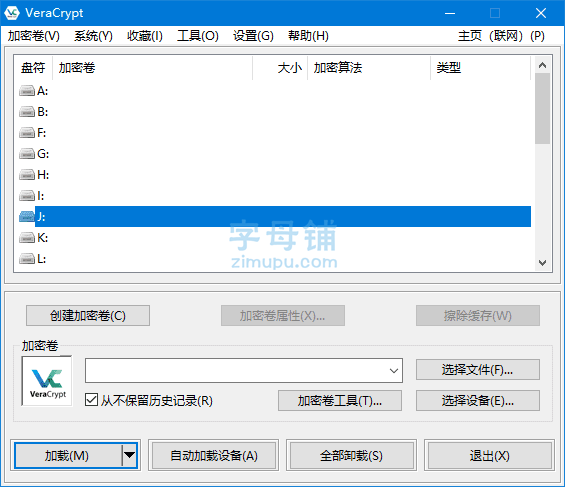Image resolution: width=565 pixels, height=487 pixels.
Task: Select the G: drive slot icon
Action: pos(27,154)
